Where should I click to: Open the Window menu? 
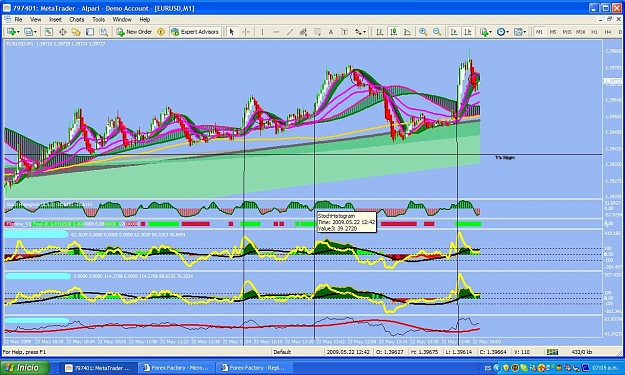[x=122, y=20]
